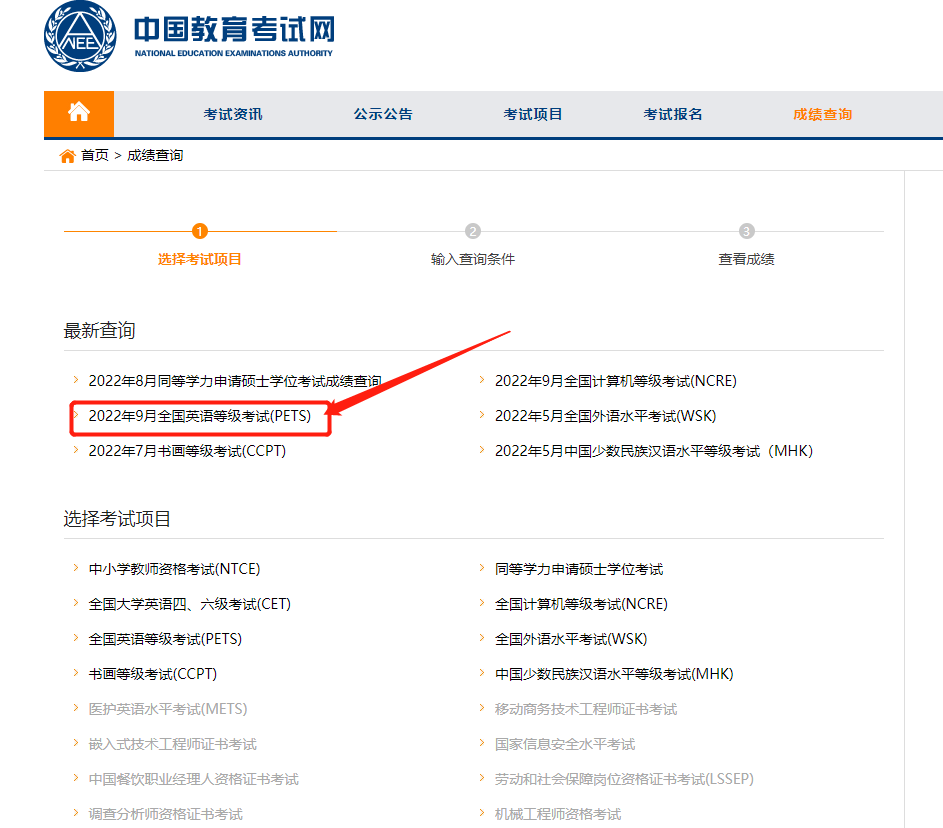Choose 2022年7月书画等级考试(CCPT)
943x828 pixels.
pyautogui.click(x=187, y=451)
